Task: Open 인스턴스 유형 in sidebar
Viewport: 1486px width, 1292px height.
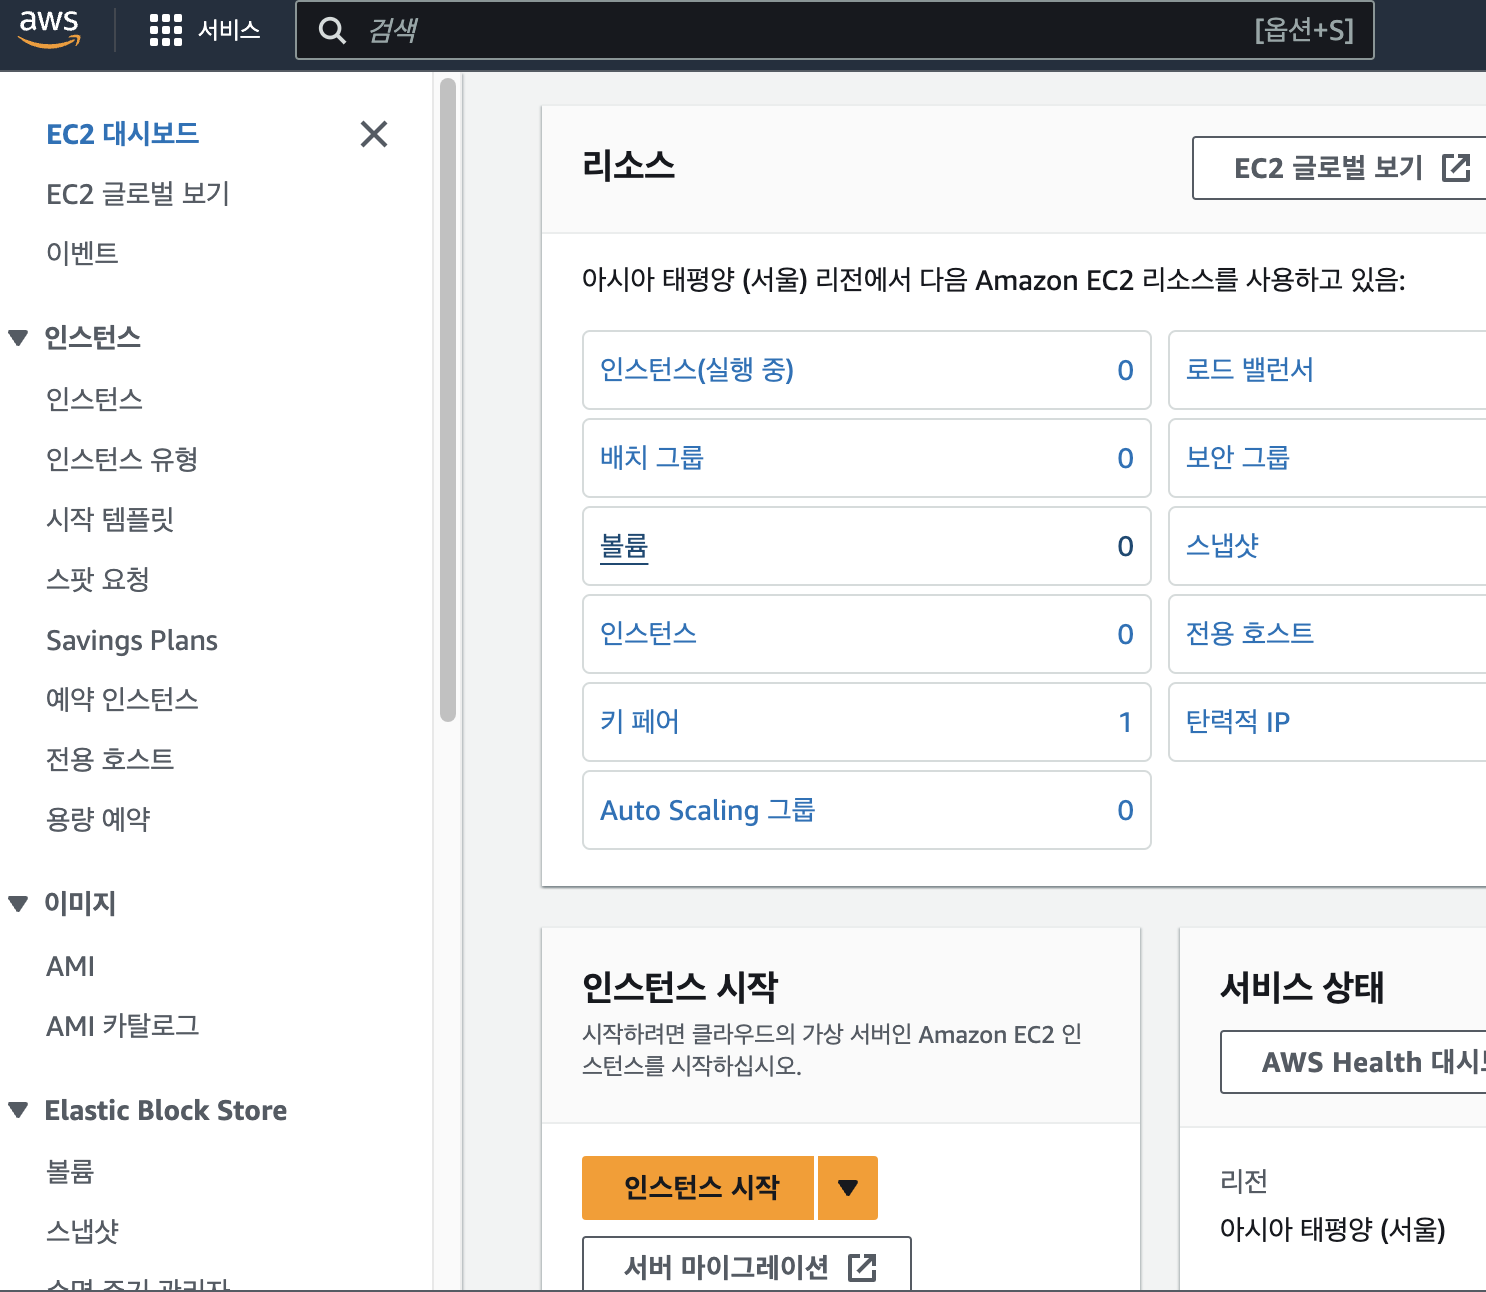Action: tap(122, 459)
